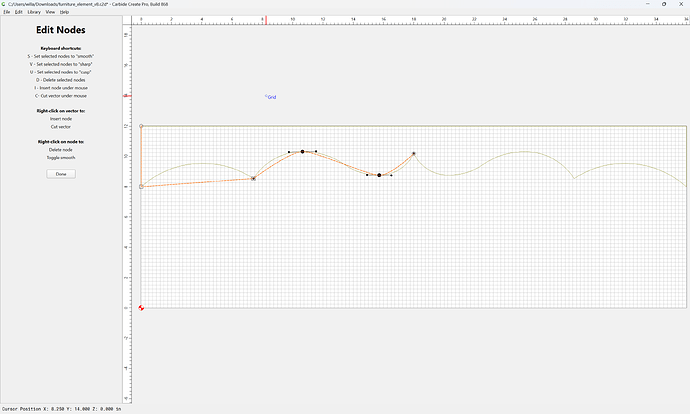This screenshot has width=690, height=414.
Task: Click the blue Grid label
Action: pos(271,97)
